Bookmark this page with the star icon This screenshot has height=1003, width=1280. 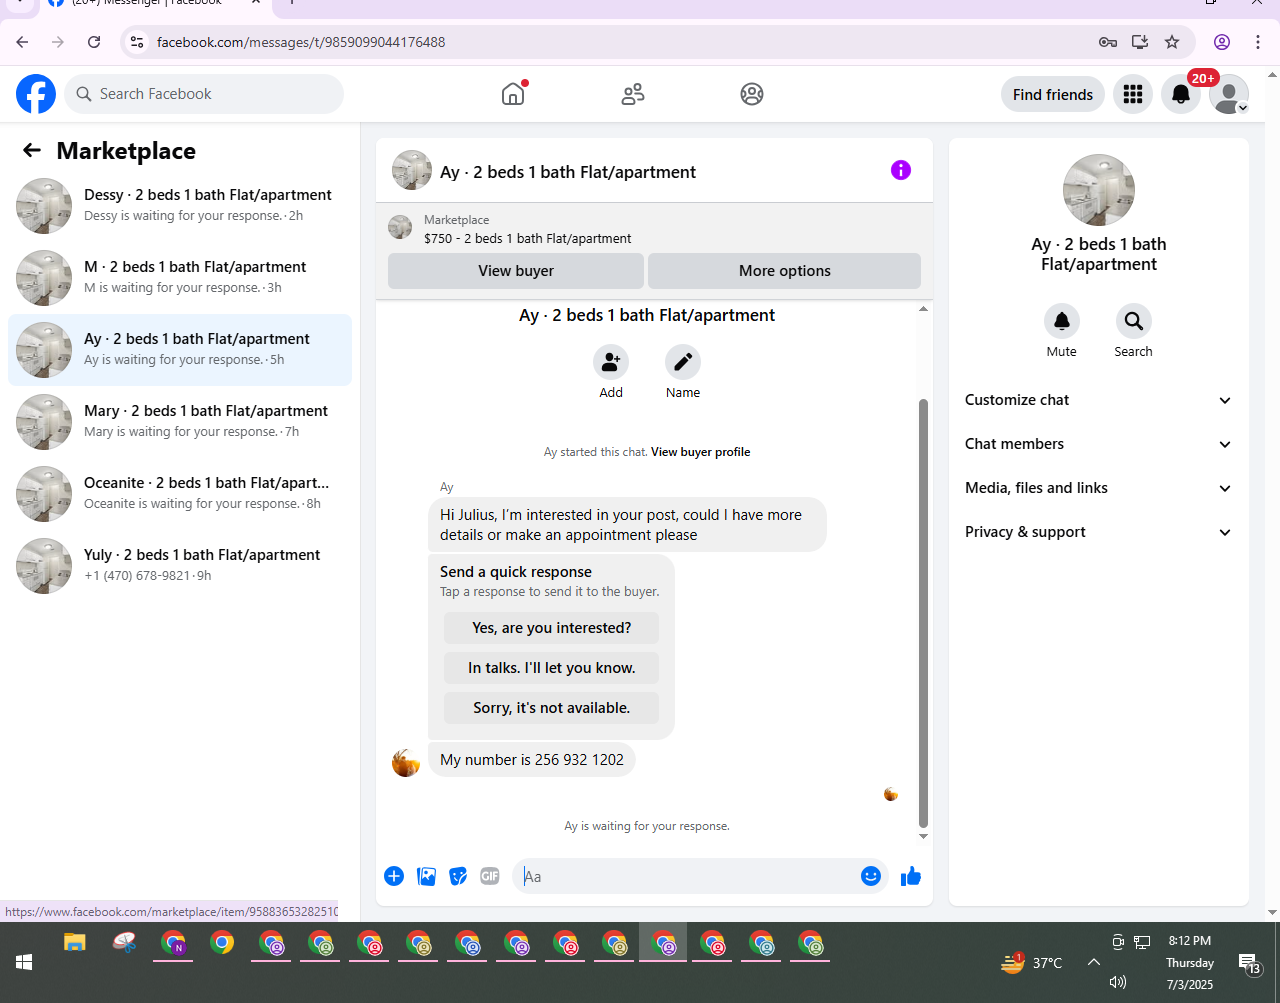tap(1172, 42)
